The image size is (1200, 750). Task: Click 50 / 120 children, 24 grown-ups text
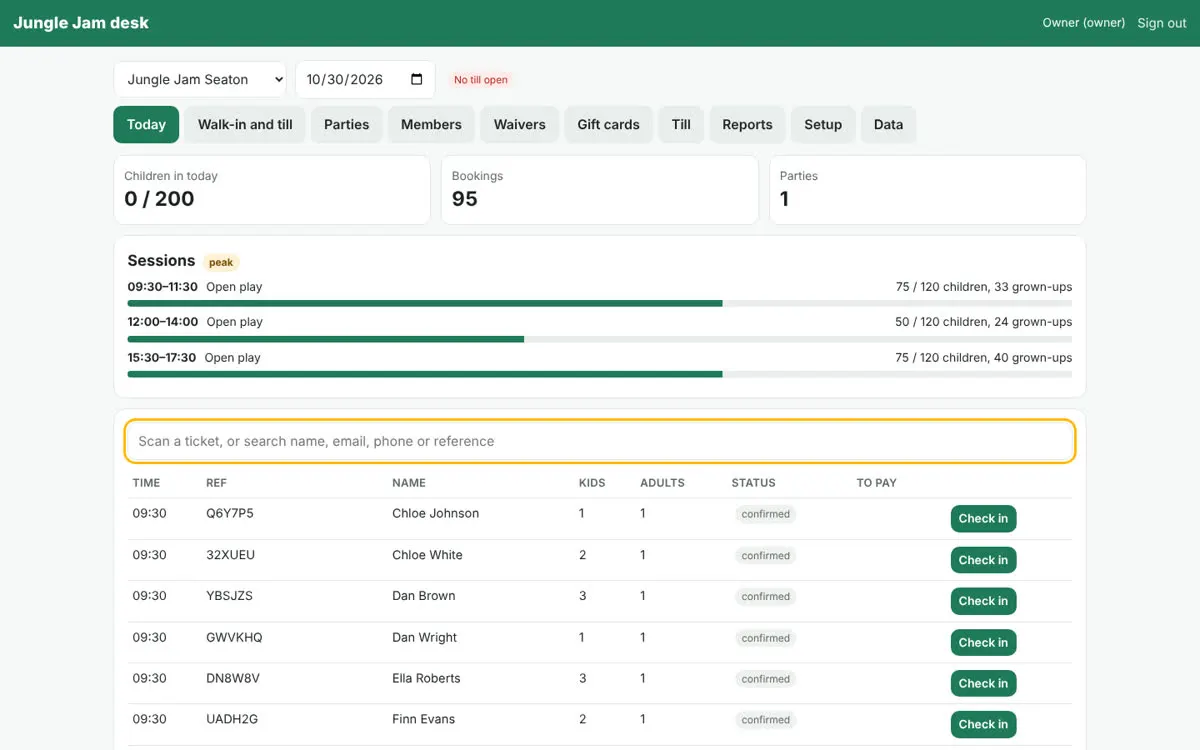(x=984, y=322)
